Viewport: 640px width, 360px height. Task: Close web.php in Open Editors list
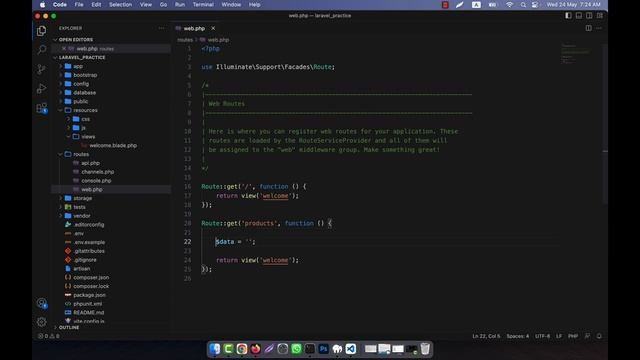coord(64,49)
